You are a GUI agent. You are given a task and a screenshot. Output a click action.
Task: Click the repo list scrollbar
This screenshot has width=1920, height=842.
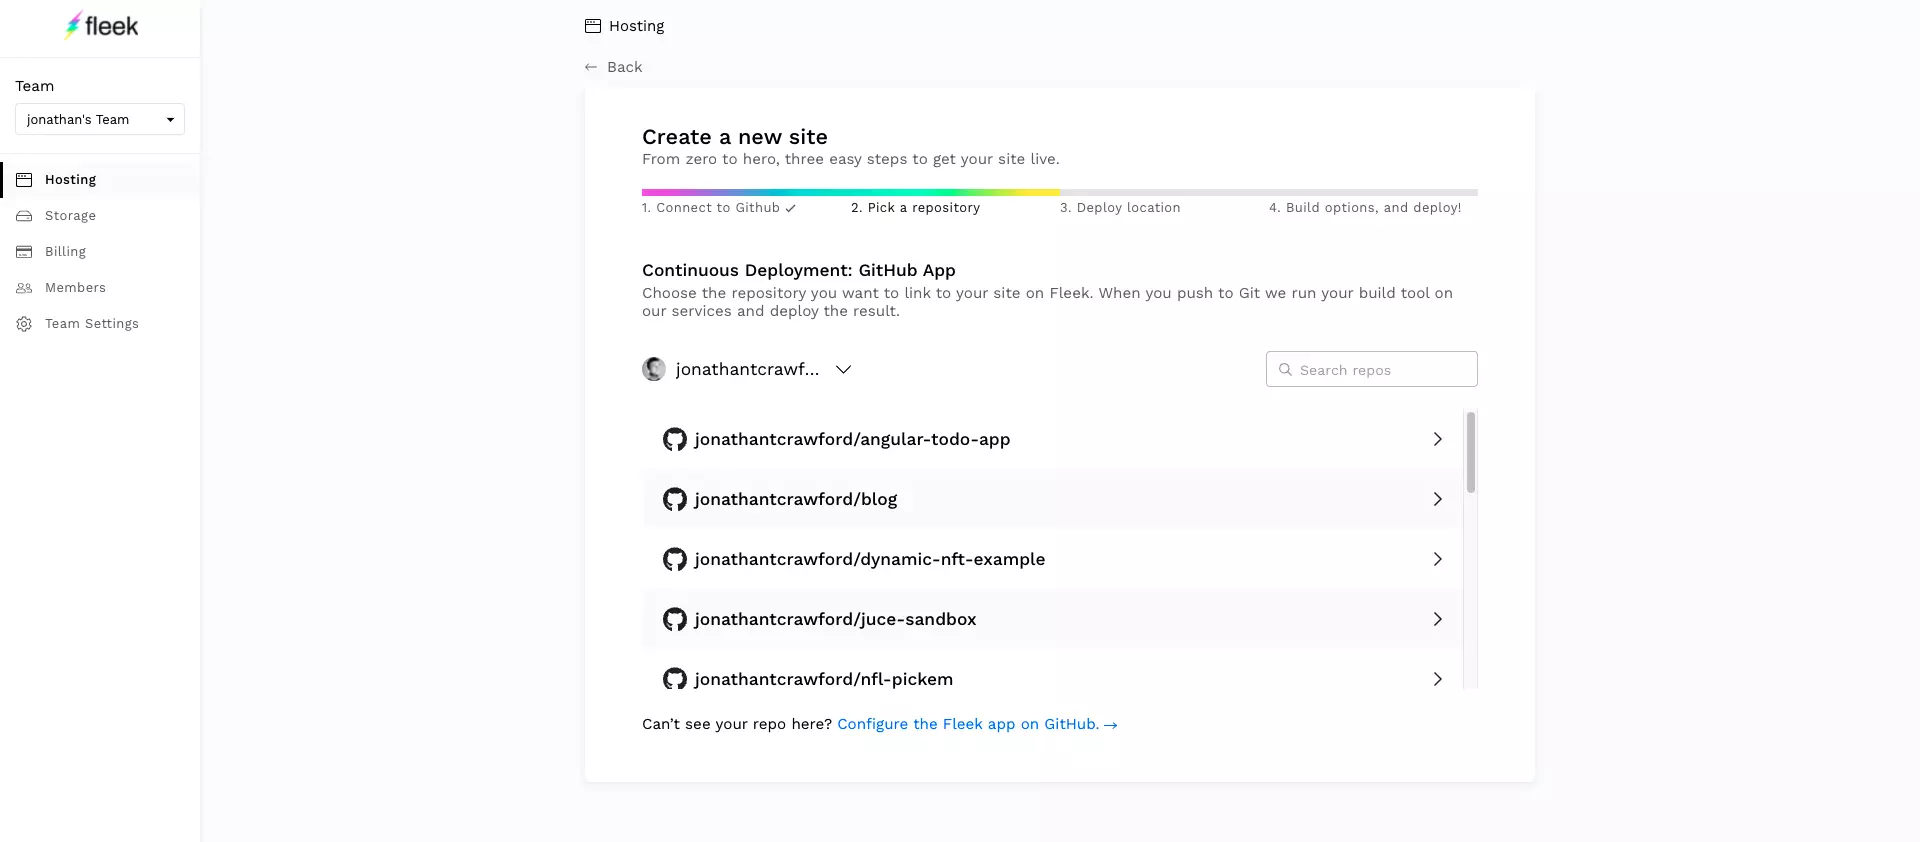coord(1471,452)
